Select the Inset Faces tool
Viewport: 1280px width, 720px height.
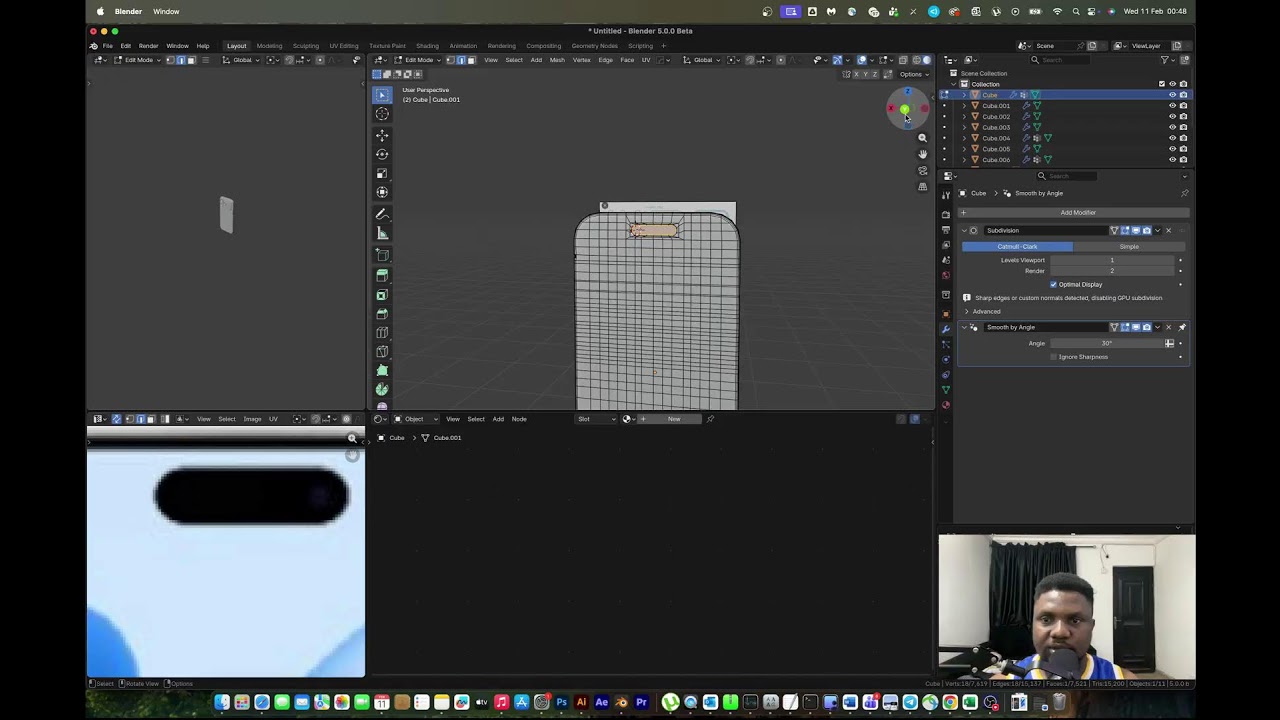click(382, 295)
